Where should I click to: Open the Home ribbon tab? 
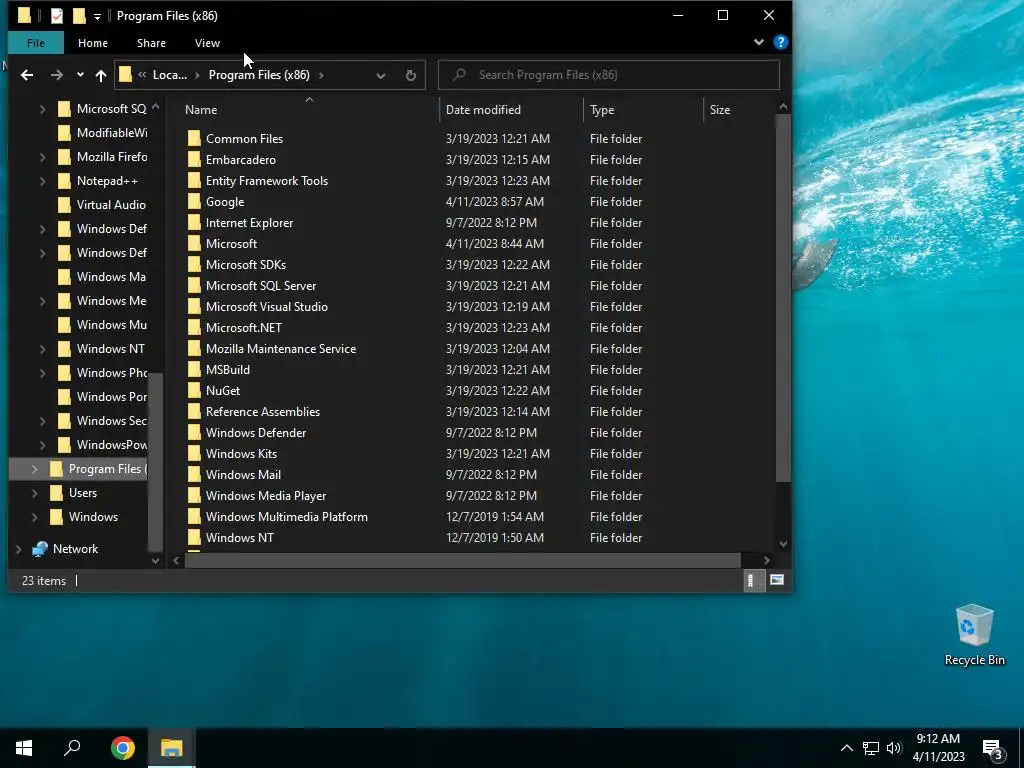point(93,43)
